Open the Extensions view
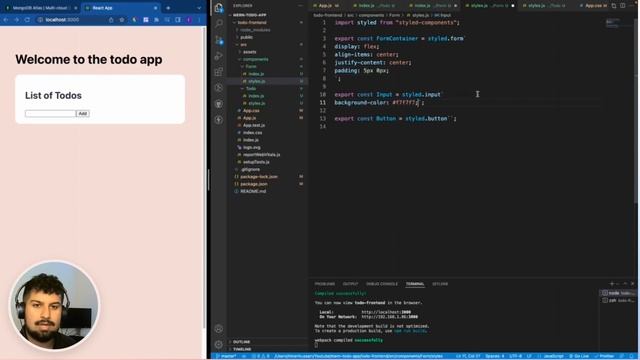 [219, 72]
